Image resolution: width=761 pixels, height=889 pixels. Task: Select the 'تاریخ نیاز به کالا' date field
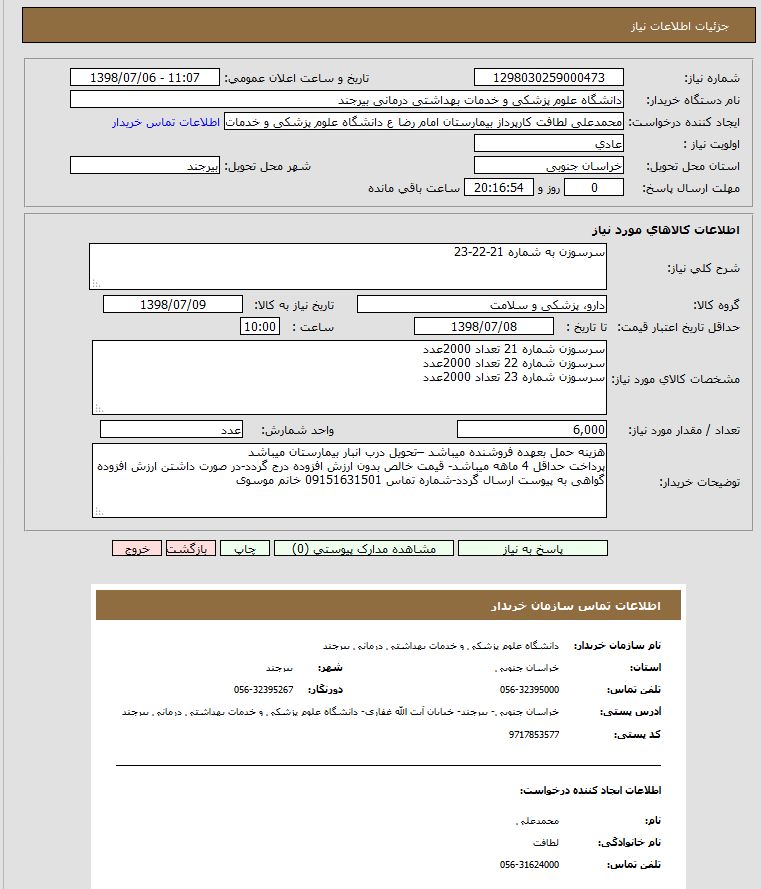click(173, 304)
